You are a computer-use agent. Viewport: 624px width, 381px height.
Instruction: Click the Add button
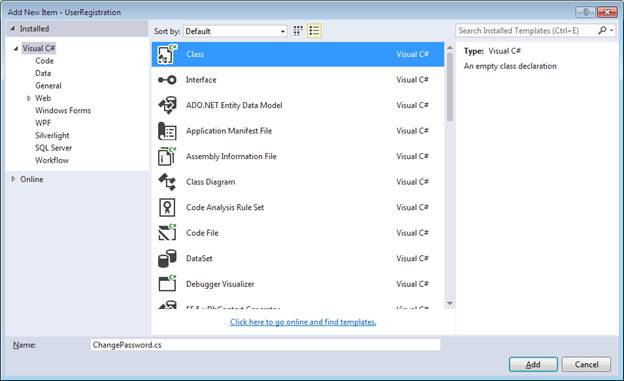tap(533, 364)
